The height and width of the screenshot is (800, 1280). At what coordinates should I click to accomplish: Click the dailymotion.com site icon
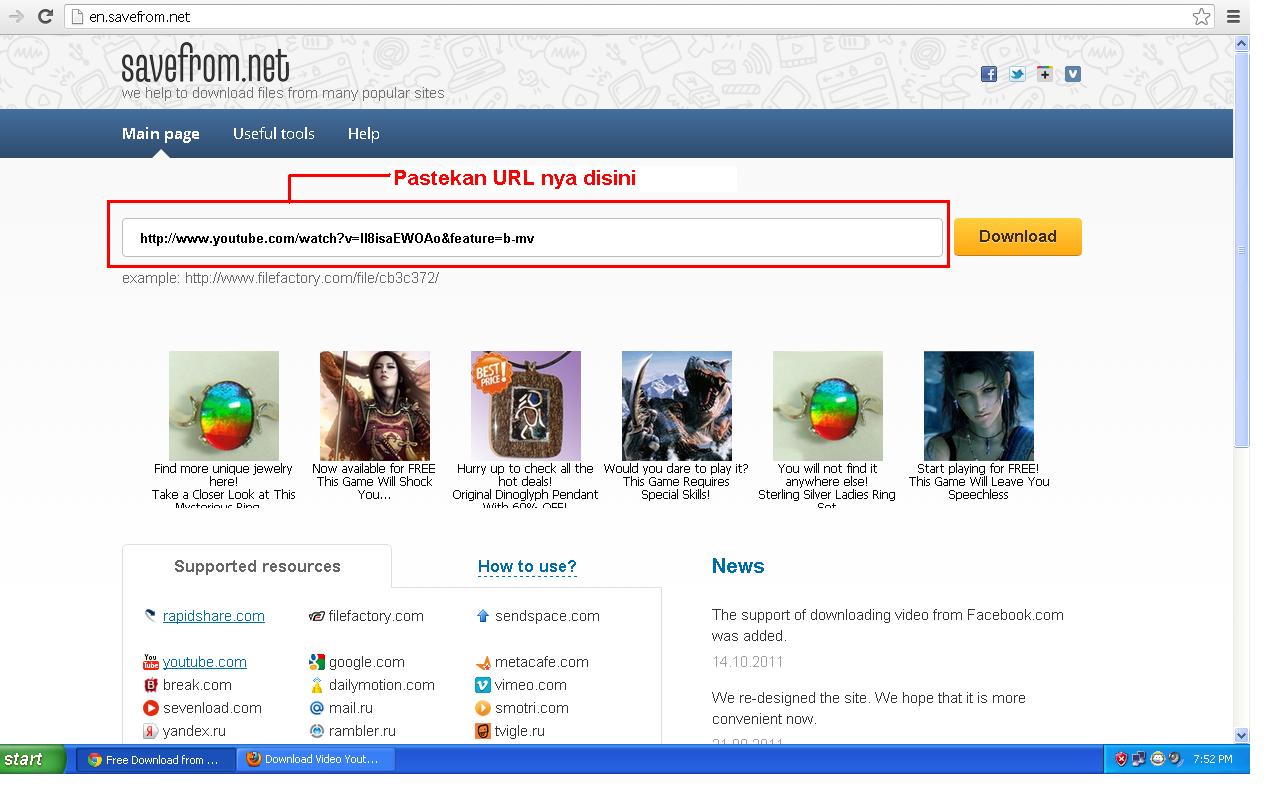point(317,685)
